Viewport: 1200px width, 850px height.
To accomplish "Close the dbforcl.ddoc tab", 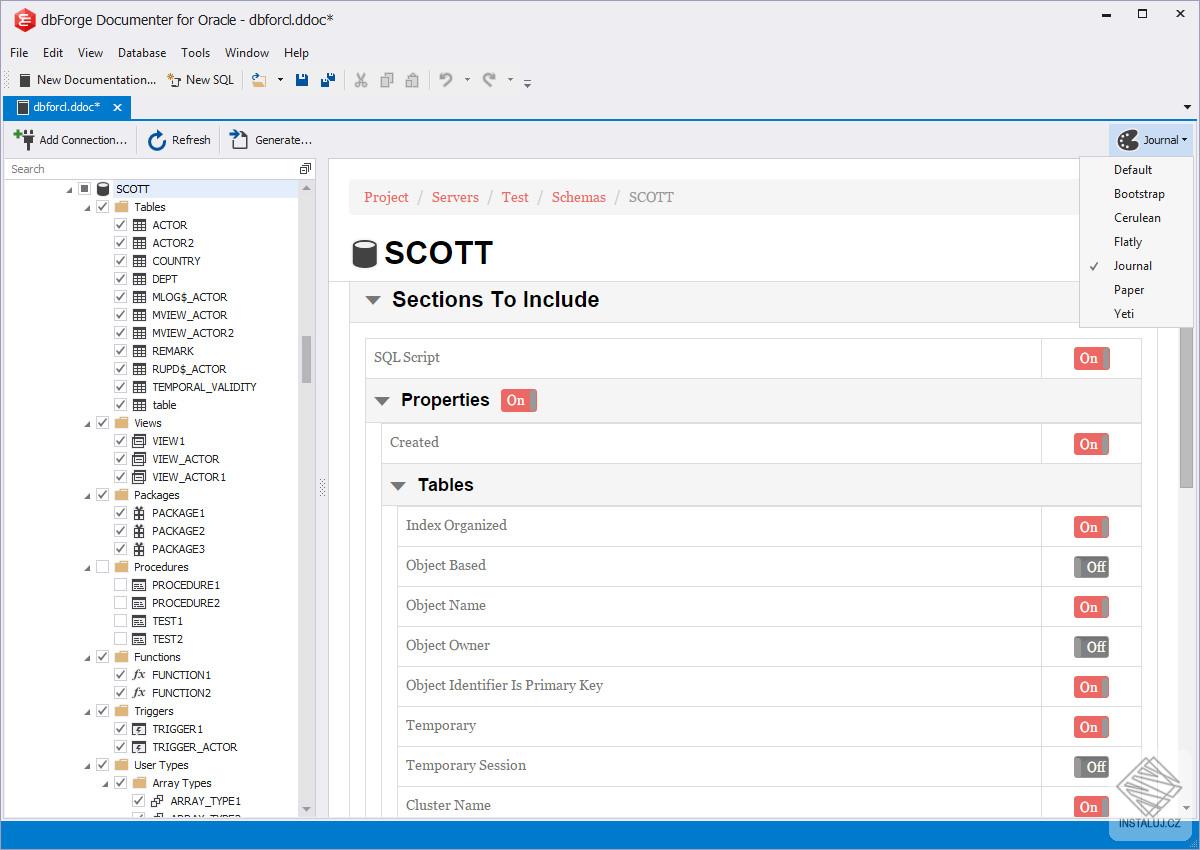I will coord(117,108).
